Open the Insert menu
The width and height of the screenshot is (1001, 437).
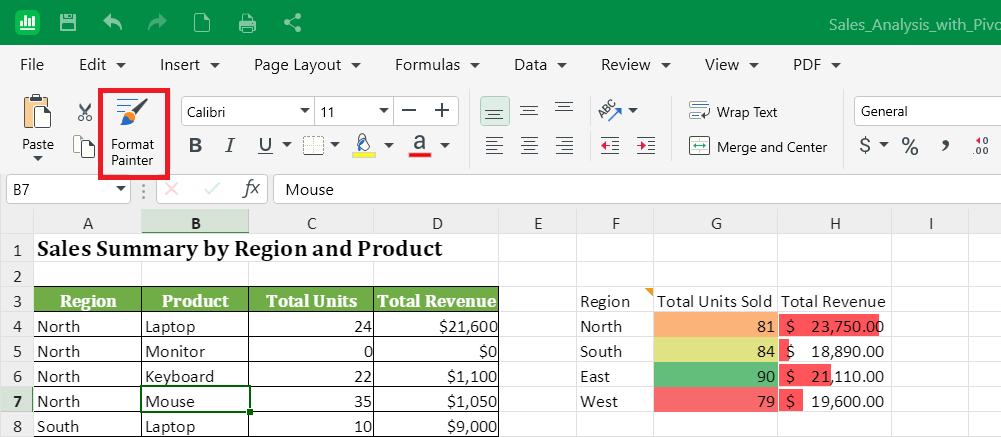[x=190, y=64]
